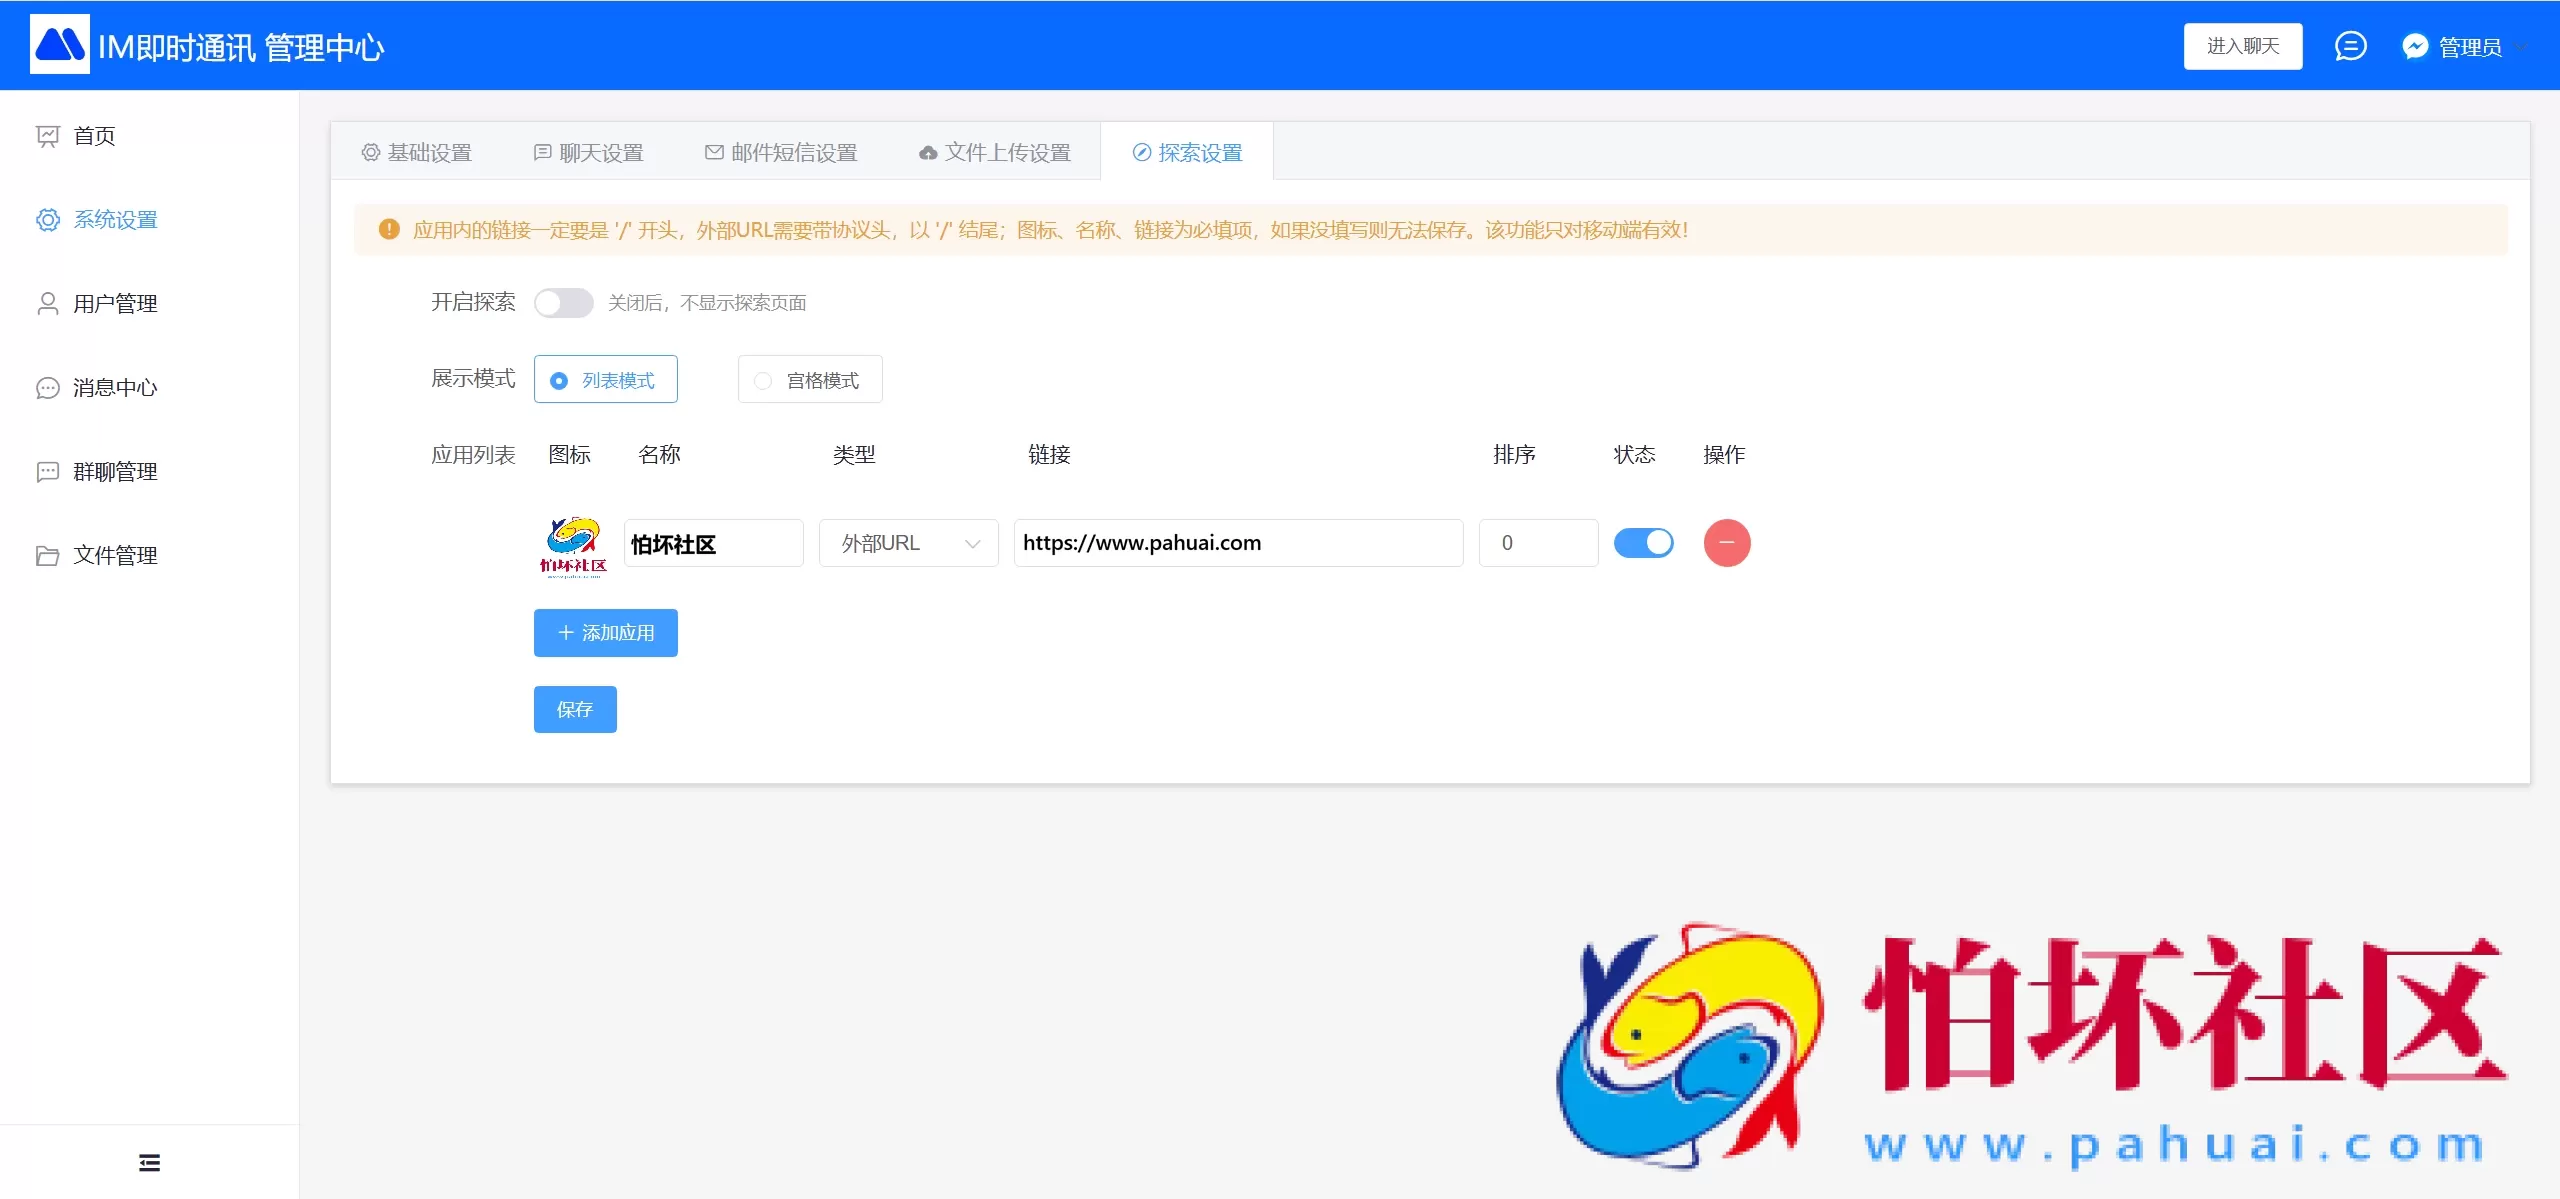Remove the 怕坏社区 app entry
This screenshot has width=2560, height=1199.
pos(1727,542)
